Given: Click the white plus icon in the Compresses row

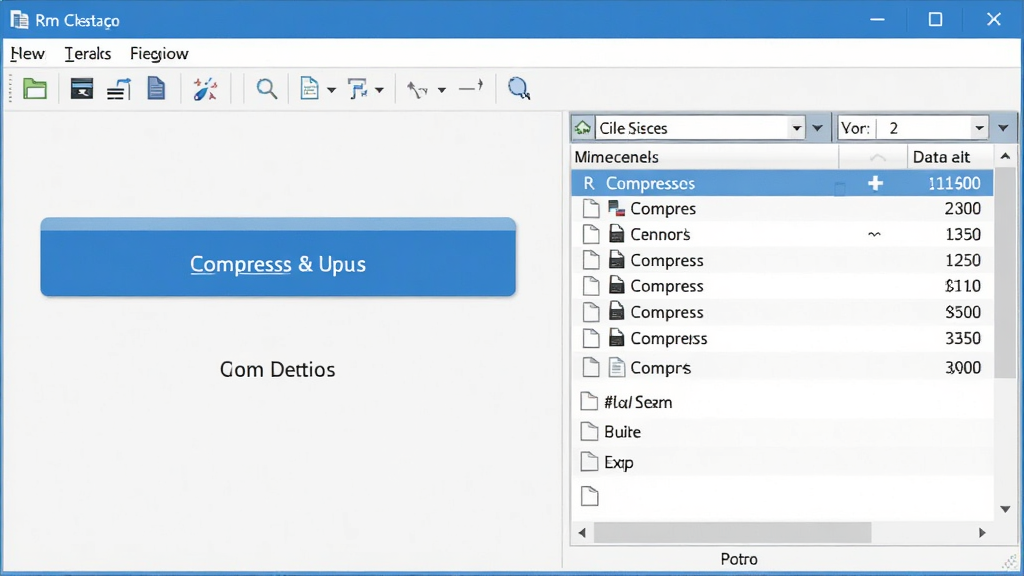Looking at the screenshot, I should (875, 184).
